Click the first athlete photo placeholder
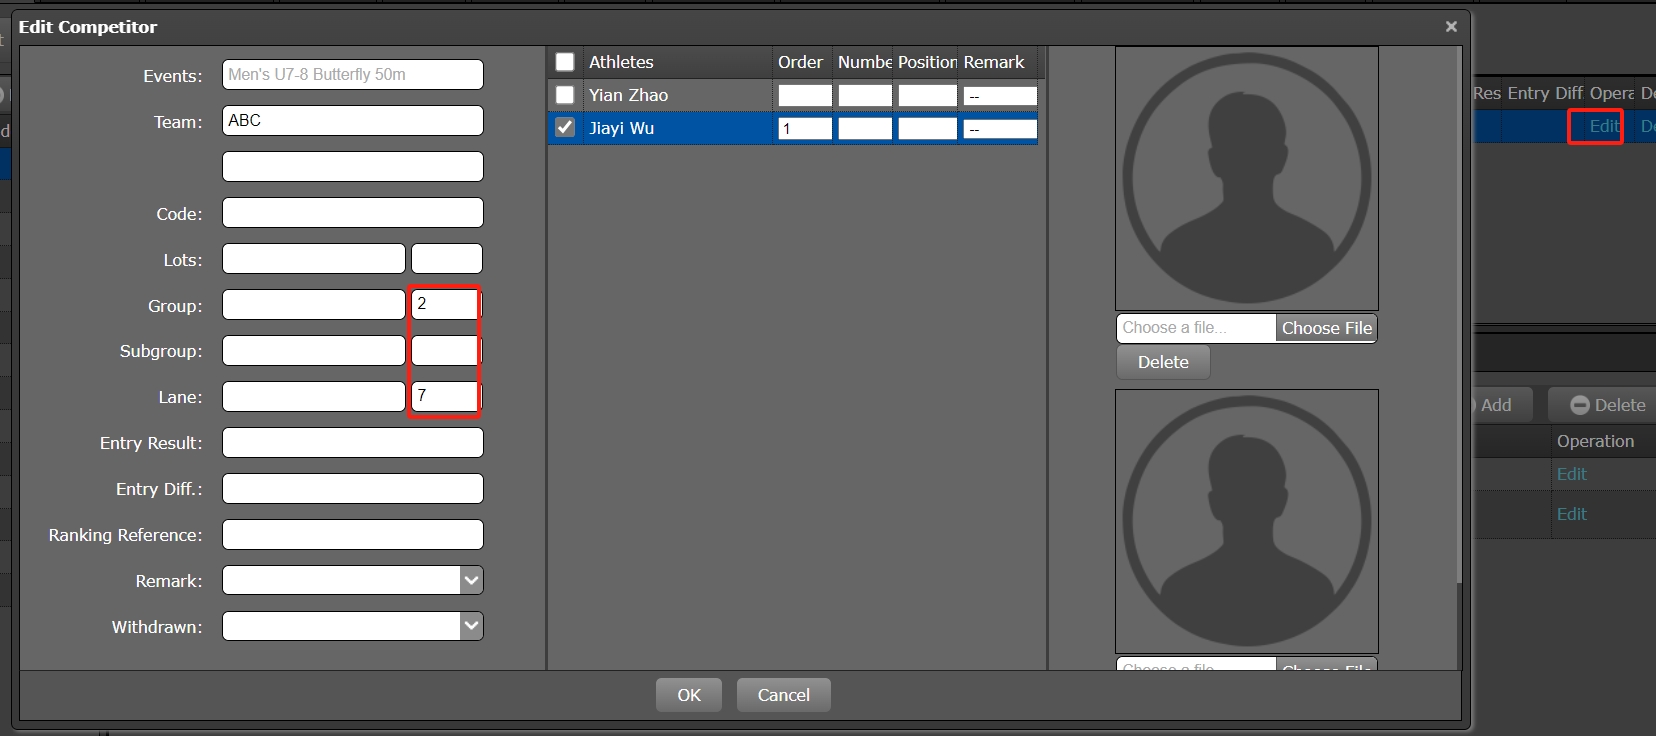Viewport: 1656px width, 736px height. [x=1246, y=178]
